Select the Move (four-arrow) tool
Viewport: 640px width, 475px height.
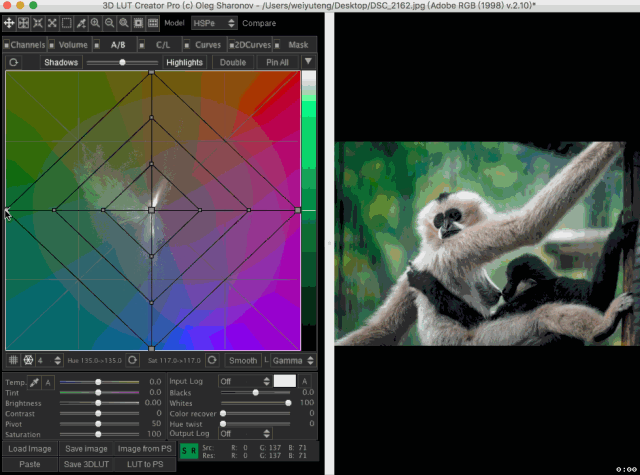[9, 23]
